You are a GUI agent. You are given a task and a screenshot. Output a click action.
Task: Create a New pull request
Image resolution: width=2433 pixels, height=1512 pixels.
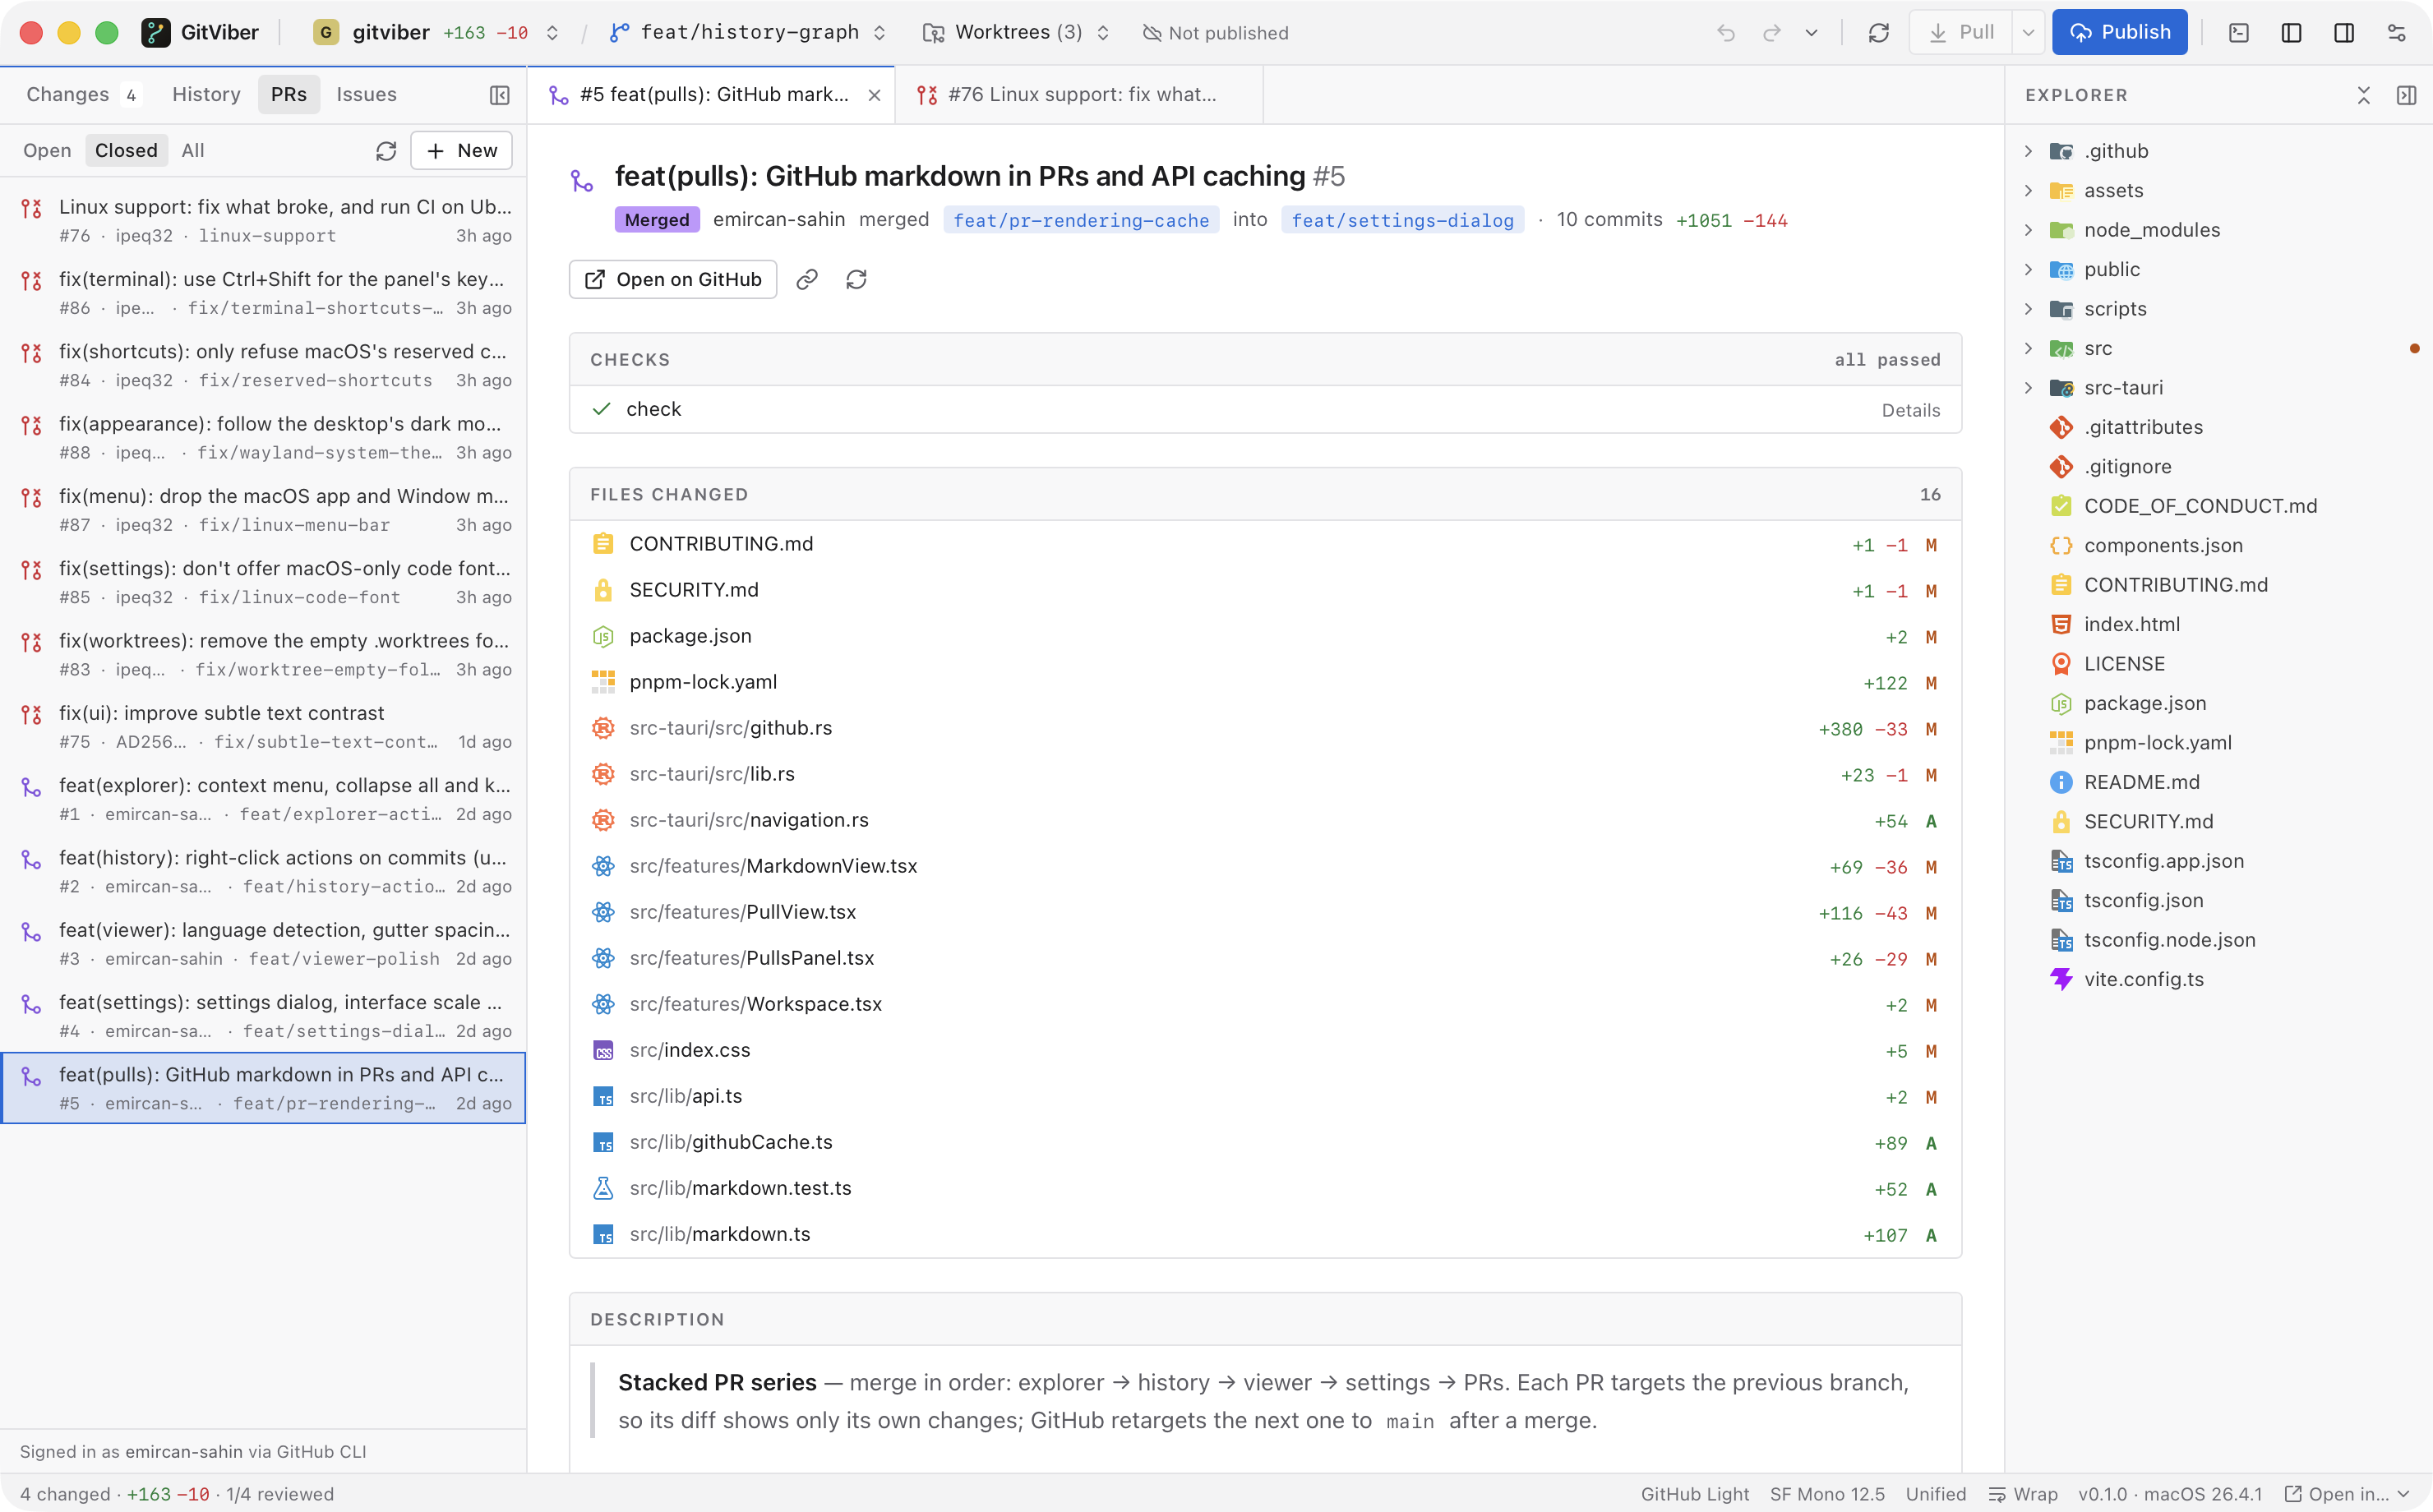pos(461,151)
